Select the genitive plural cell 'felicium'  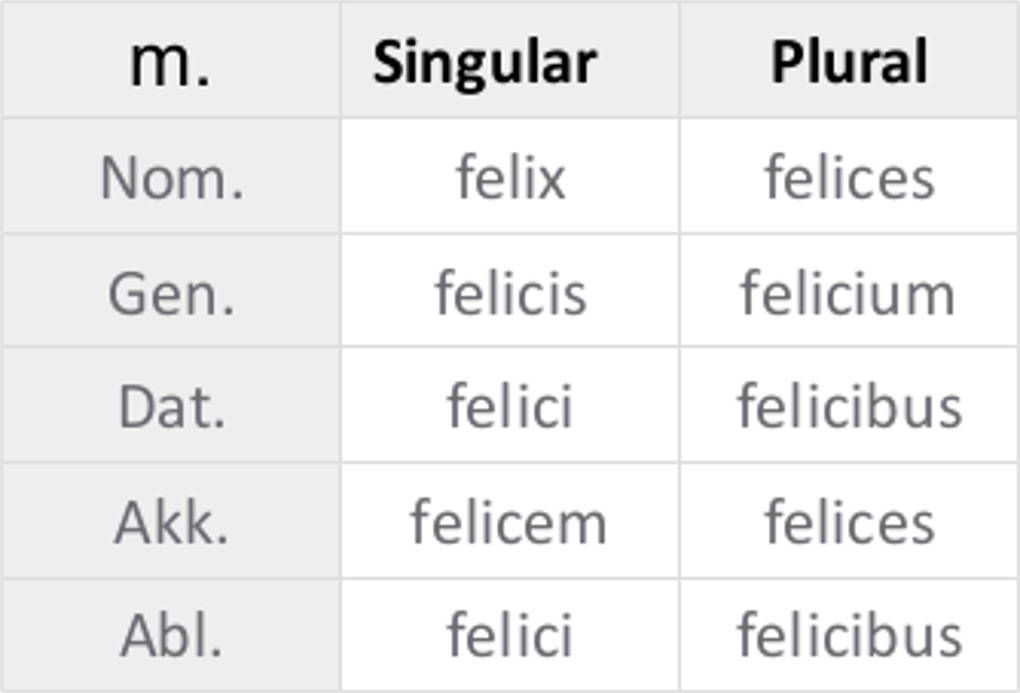point(848,294)
